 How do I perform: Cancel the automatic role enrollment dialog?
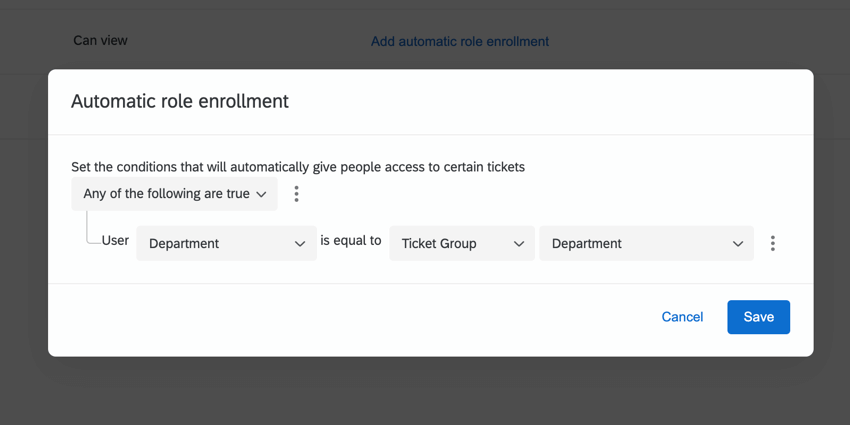pos(682,317)
